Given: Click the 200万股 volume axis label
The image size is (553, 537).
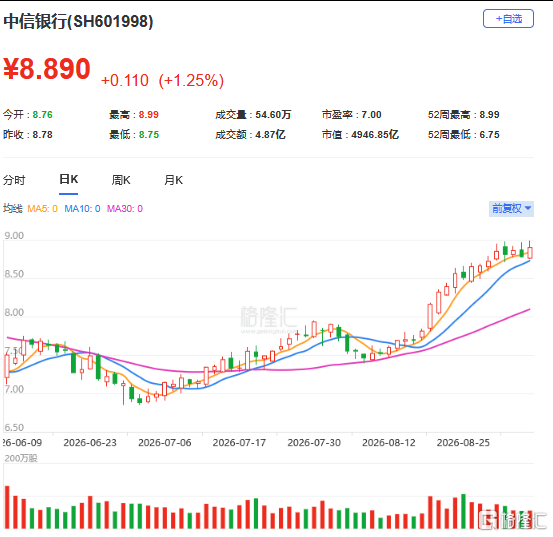Looking at the screenshot, I should [x=21, y=458].
